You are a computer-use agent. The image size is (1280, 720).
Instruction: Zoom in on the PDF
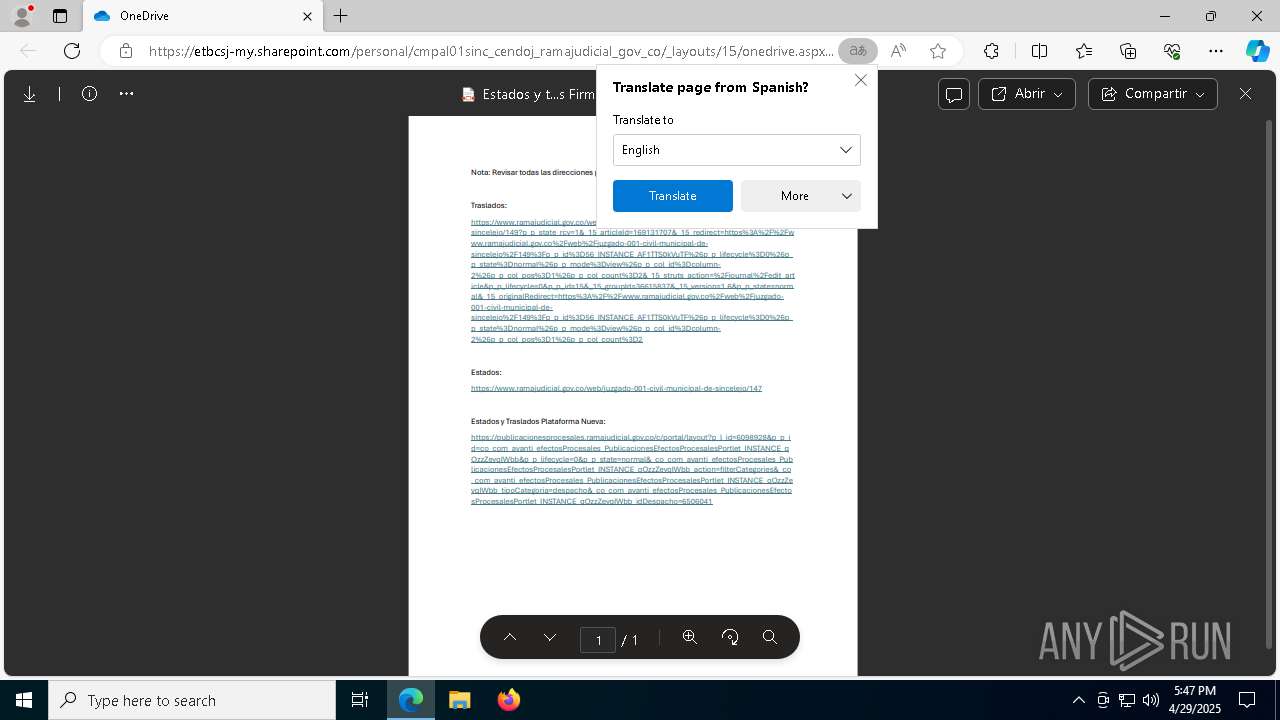click(x=690, y=638)
